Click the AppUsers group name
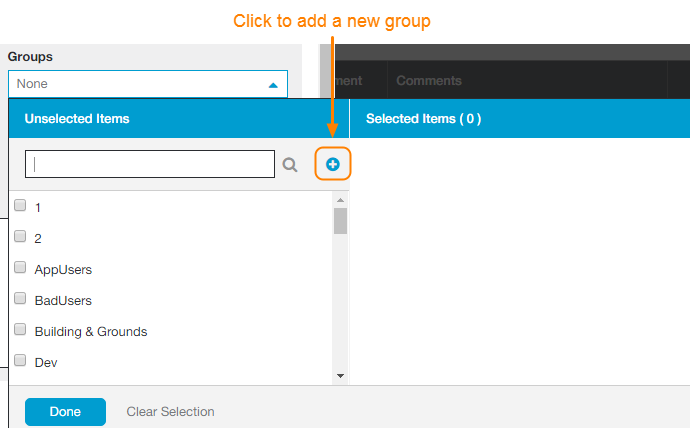 [63, 269]
